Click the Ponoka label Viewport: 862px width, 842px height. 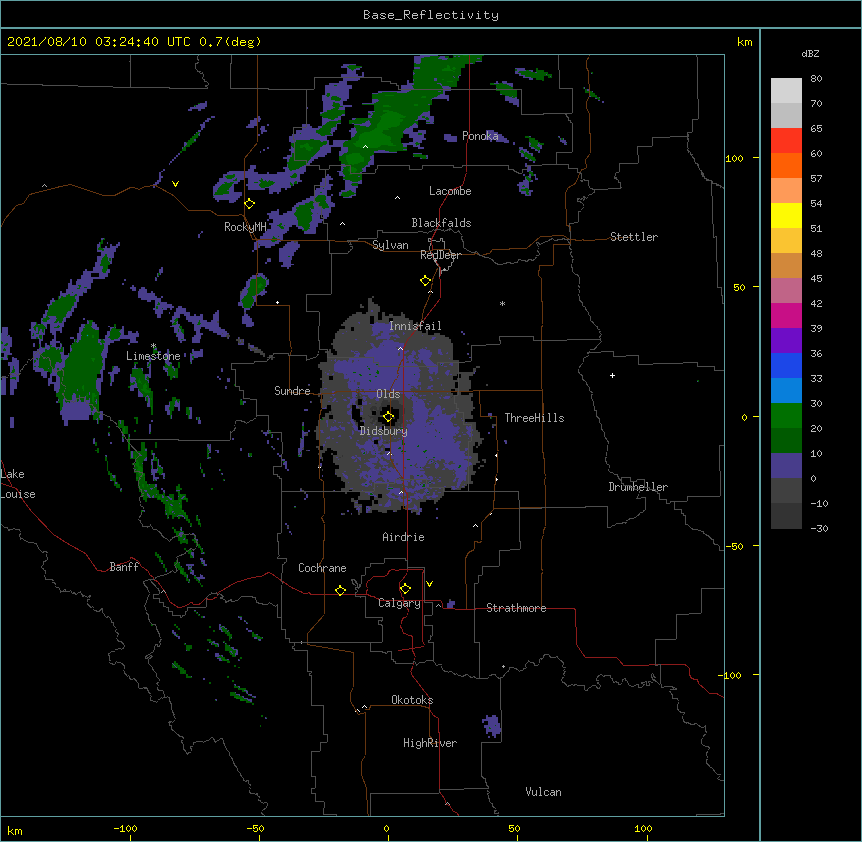[480, 136]
